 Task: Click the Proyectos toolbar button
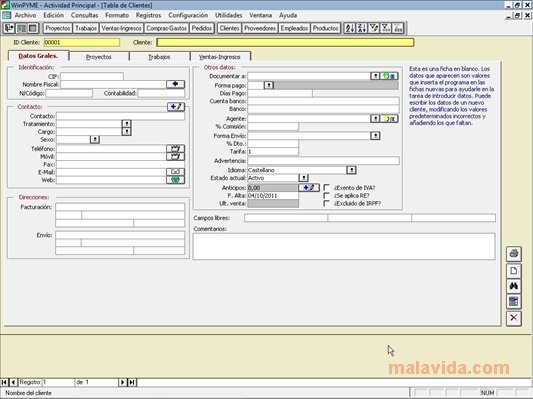click(x=58, y=28)
